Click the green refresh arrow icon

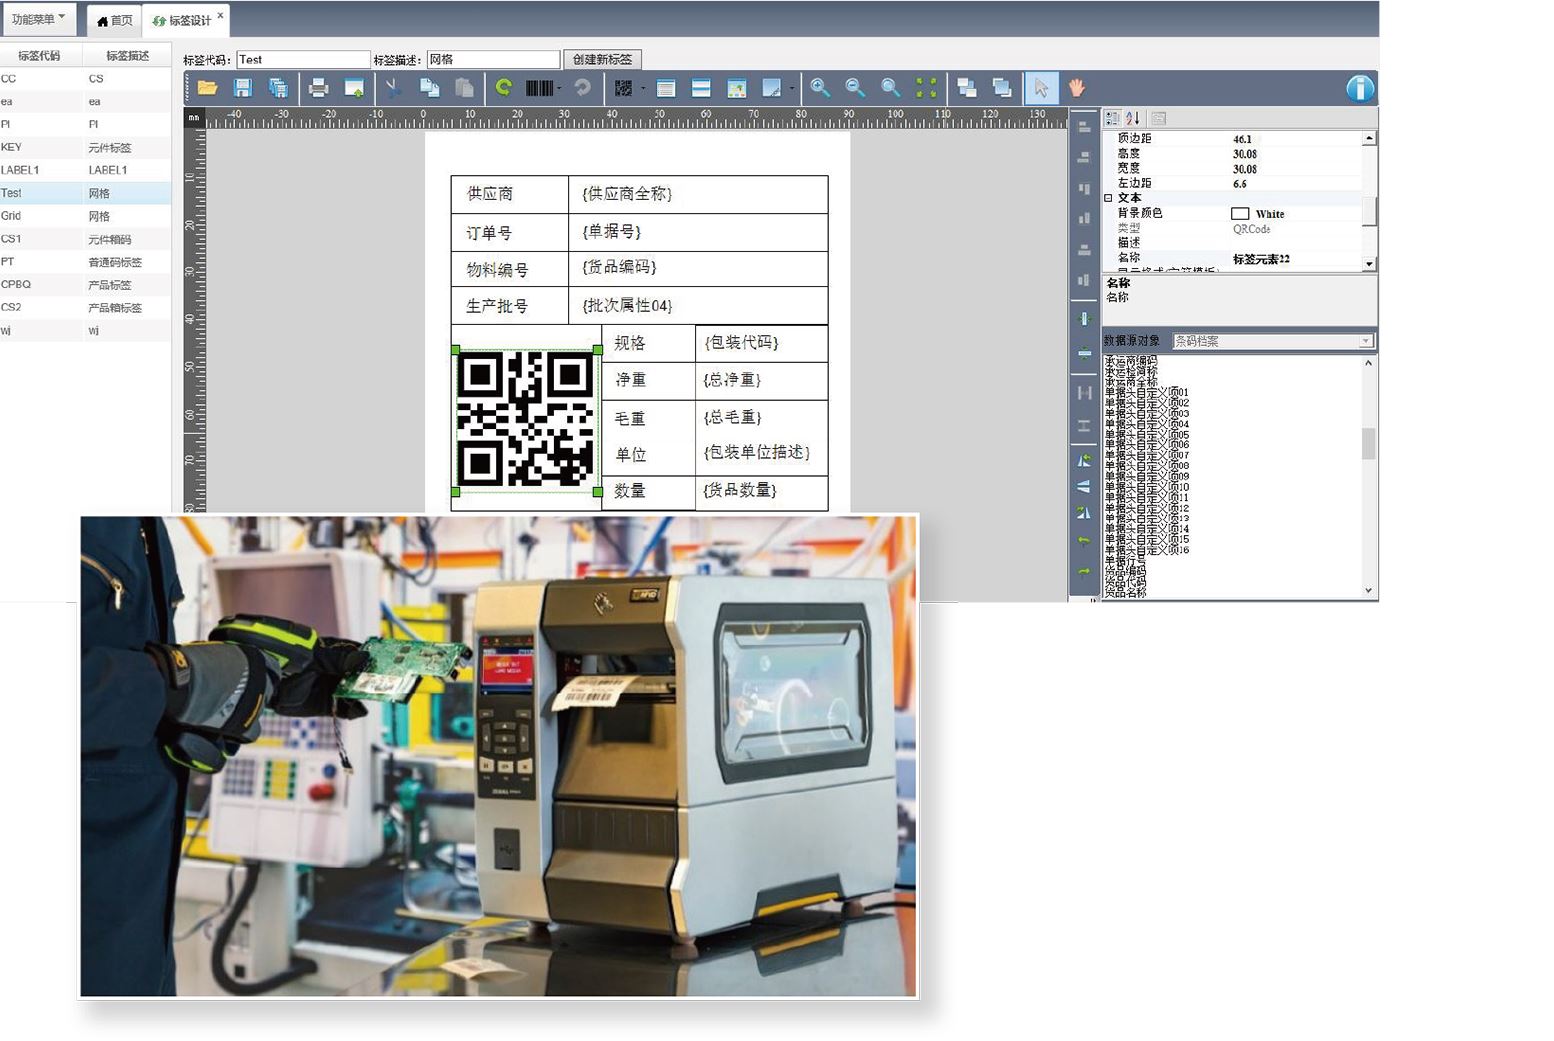503,88
